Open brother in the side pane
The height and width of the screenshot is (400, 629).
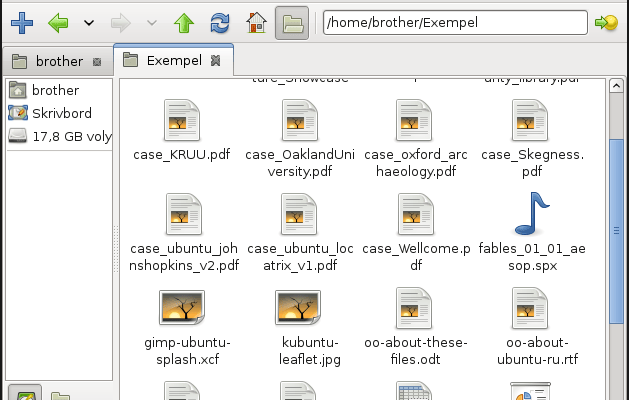pos(59,90)
